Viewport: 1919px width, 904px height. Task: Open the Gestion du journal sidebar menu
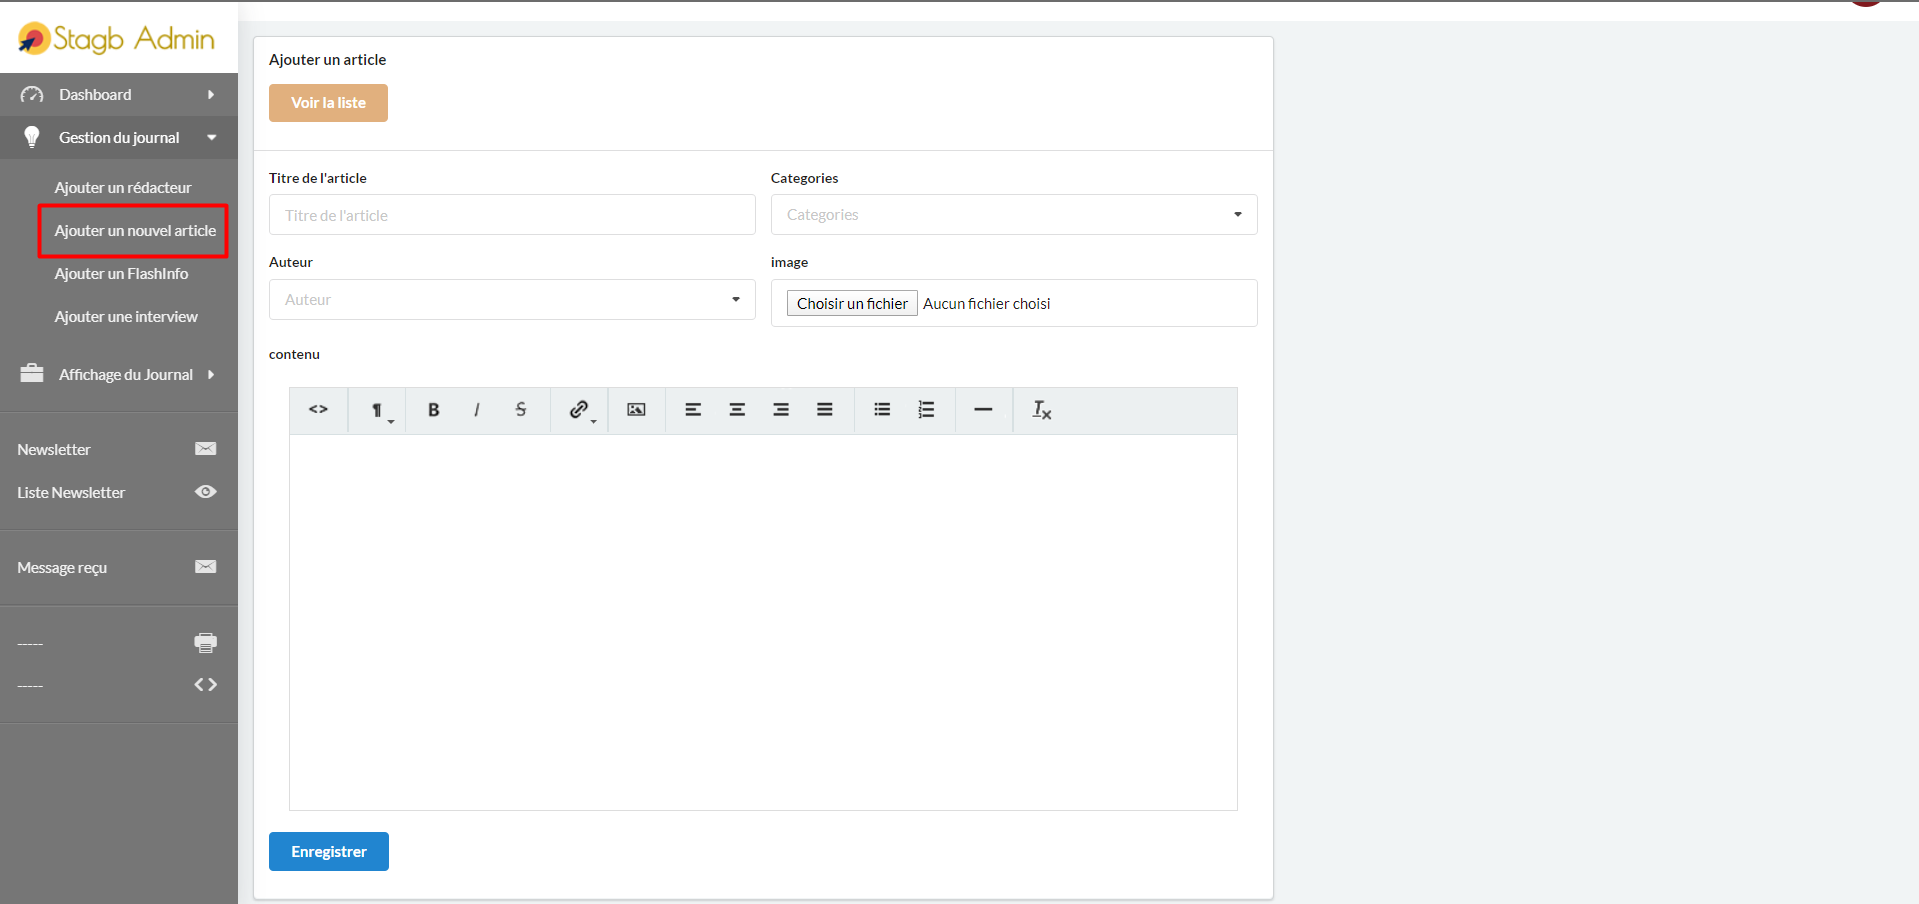118,138
